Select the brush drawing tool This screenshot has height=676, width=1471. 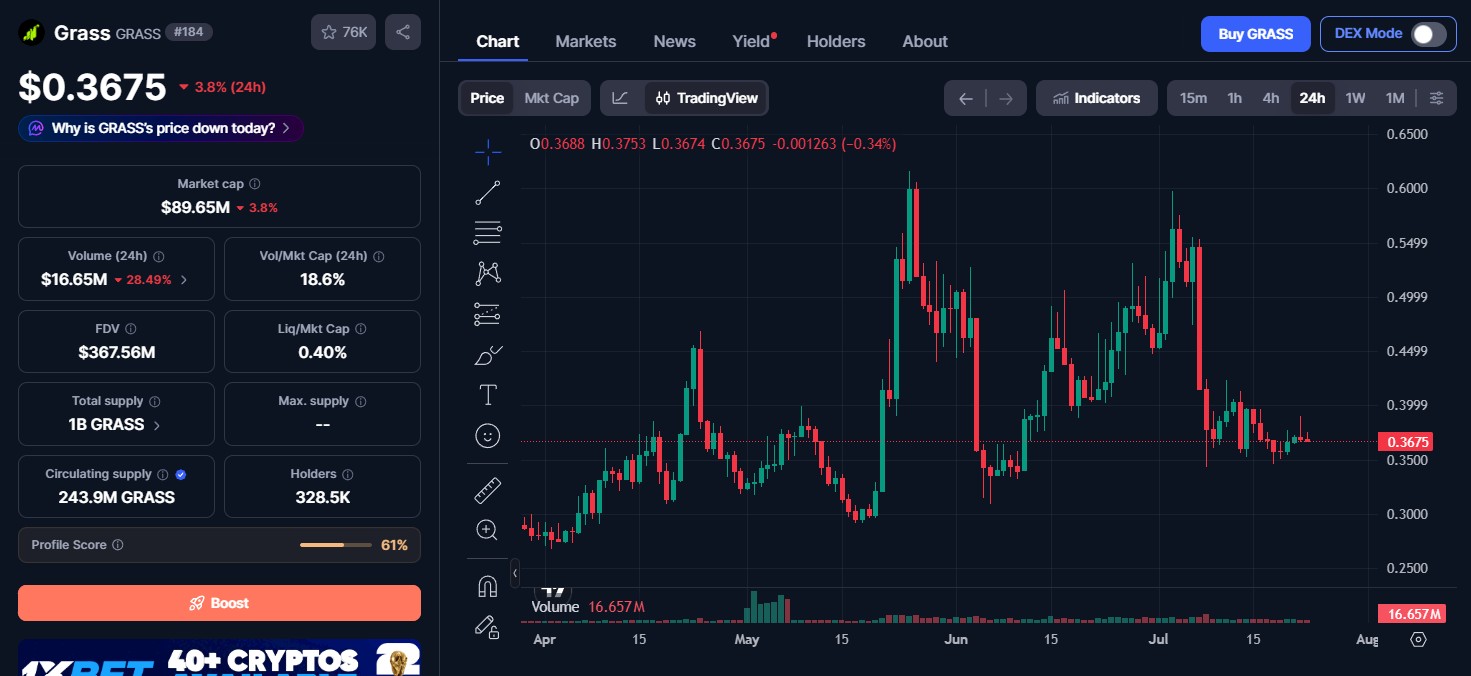[x=488, y=354]
